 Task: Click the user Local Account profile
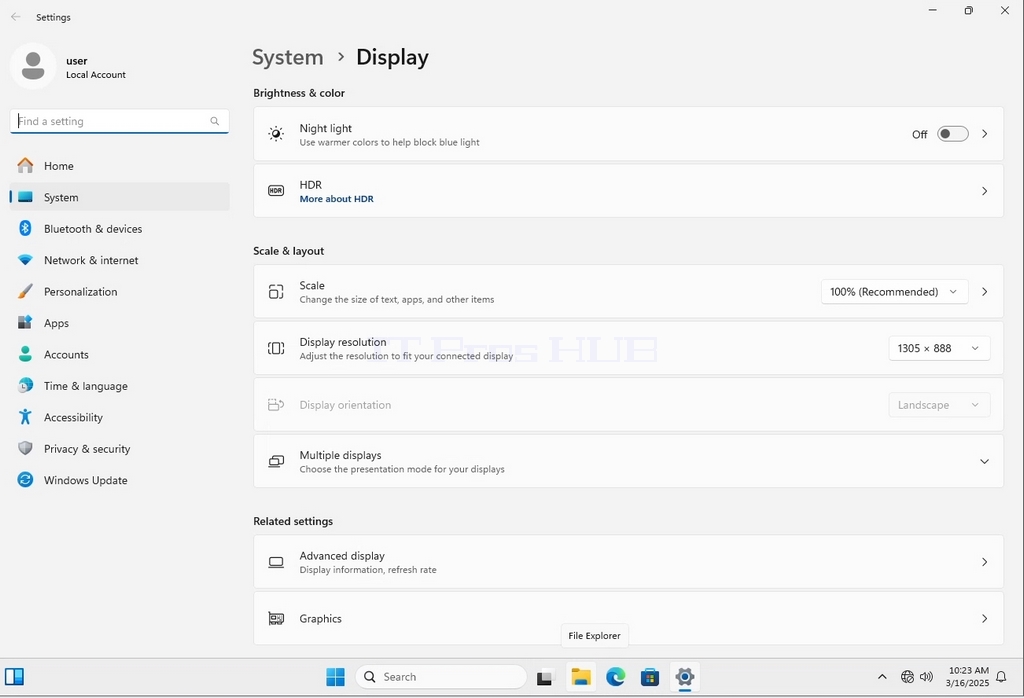pyautogui.click(x=69, y=67)
